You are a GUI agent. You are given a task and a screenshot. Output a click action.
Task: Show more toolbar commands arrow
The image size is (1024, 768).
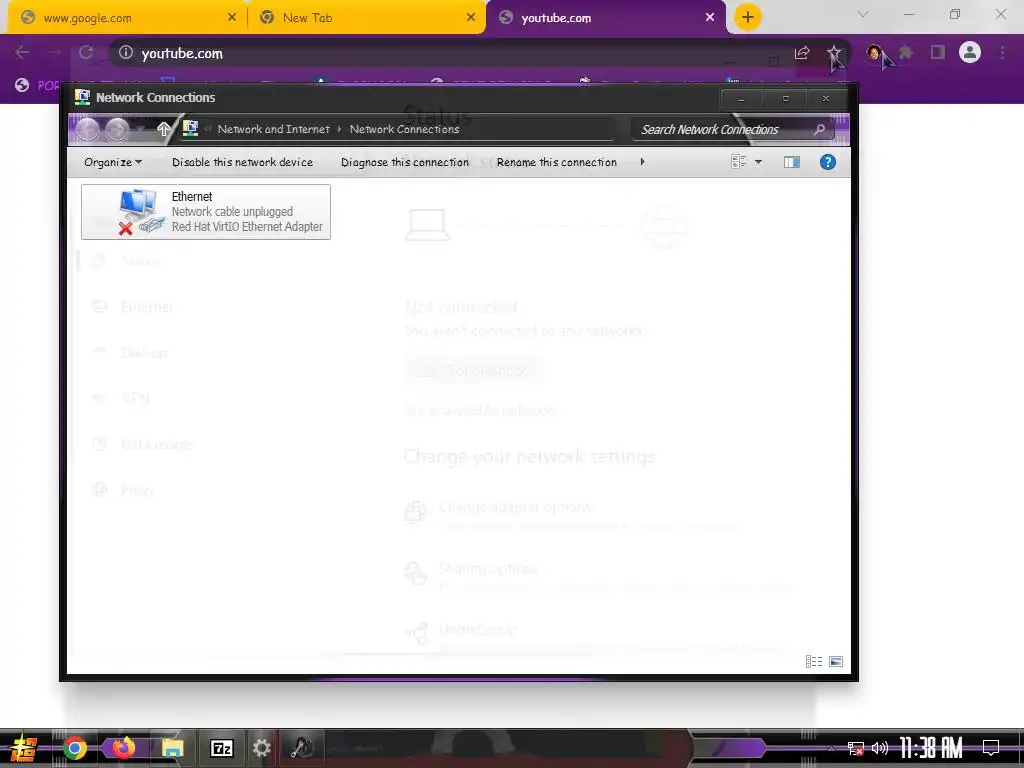coord(643,161)
